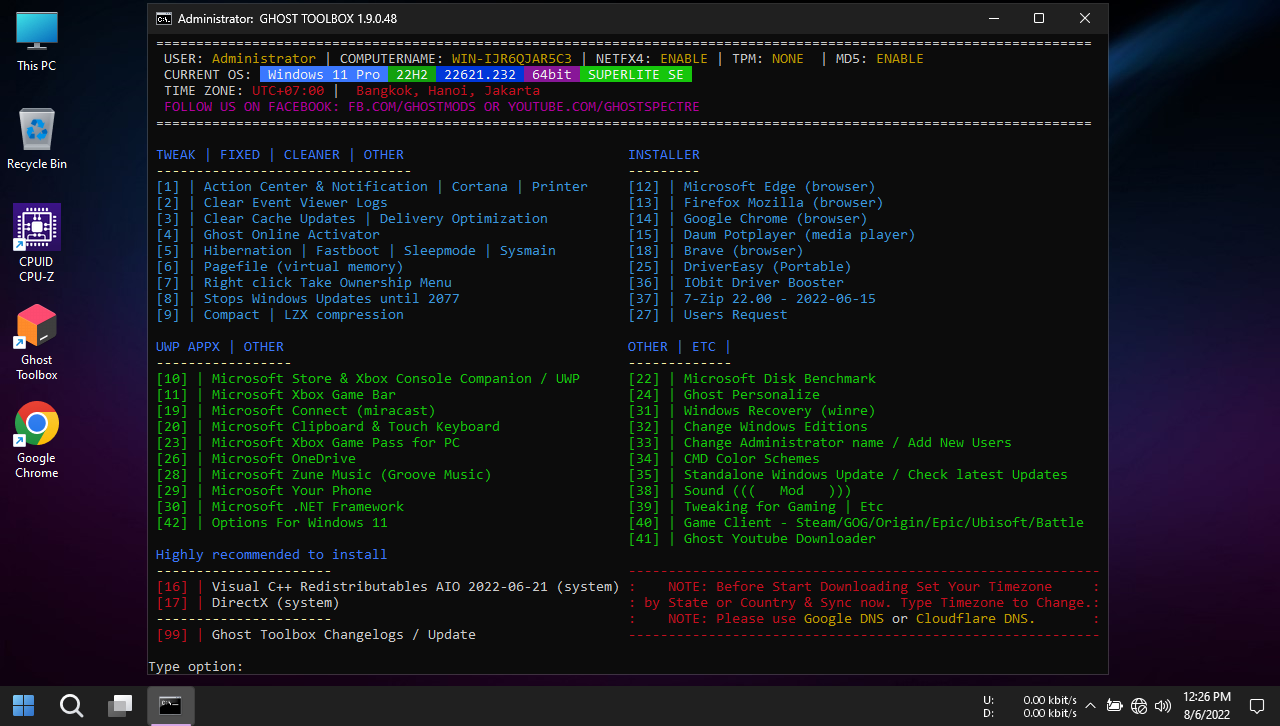The height and width of the screenshot is (726, 1280).
Task: Maximize the Ghost Toolbox console window
Action: pos(1038,18)
